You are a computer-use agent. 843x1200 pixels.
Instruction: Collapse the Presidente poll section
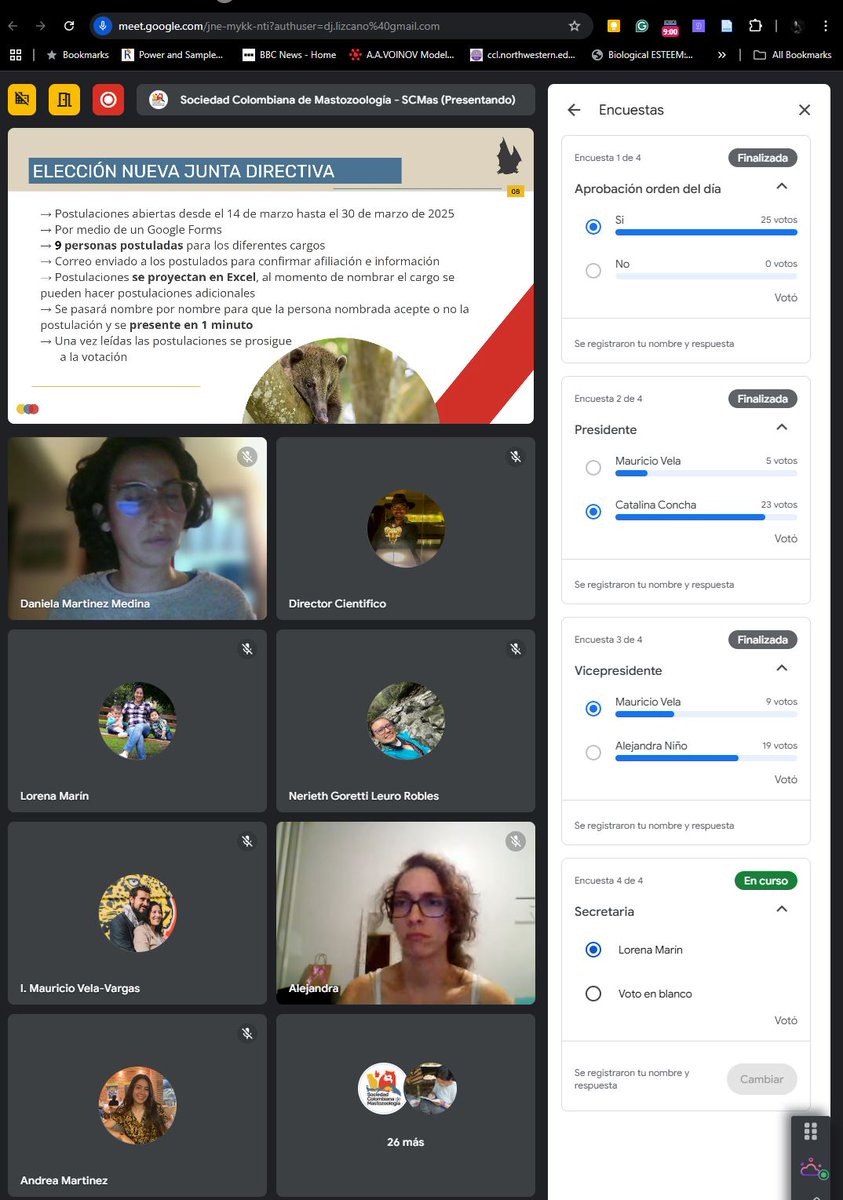point(782,428)
